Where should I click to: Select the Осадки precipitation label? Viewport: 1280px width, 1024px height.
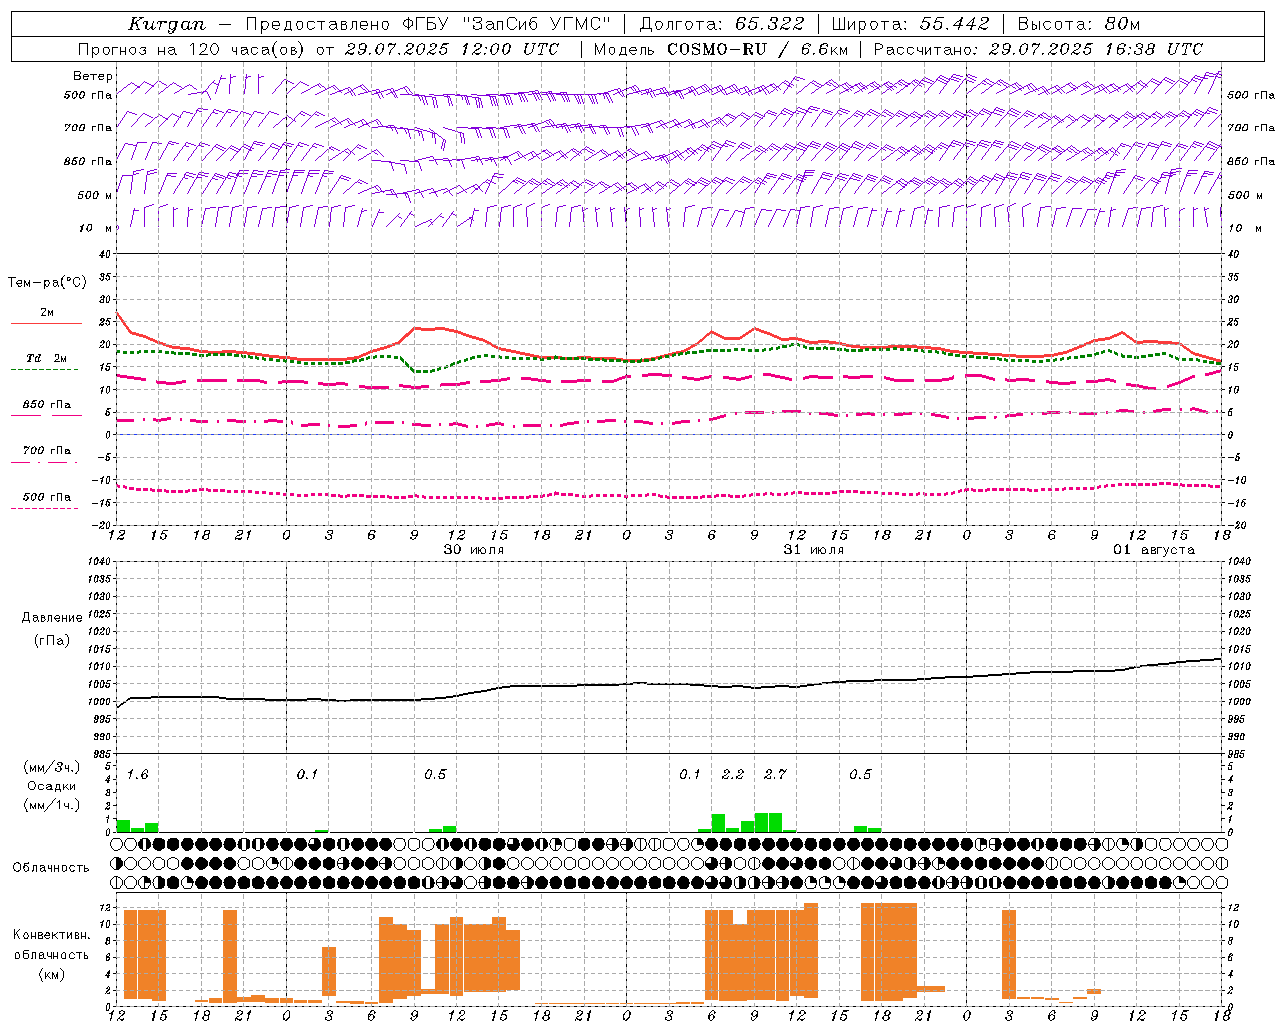52,786
